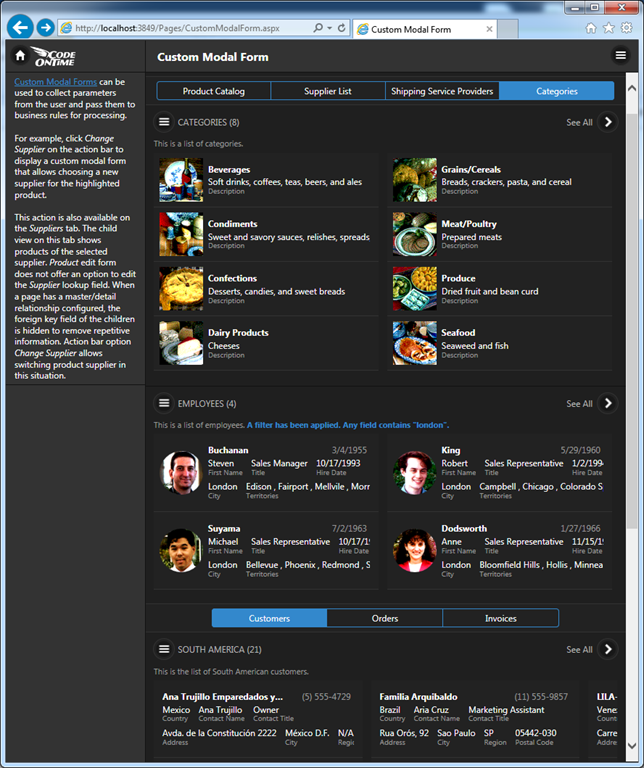Click the Custom Modal Form page title
Viewport: 644px width, 768px height.
pyautogui.click(x=213, y=57)
